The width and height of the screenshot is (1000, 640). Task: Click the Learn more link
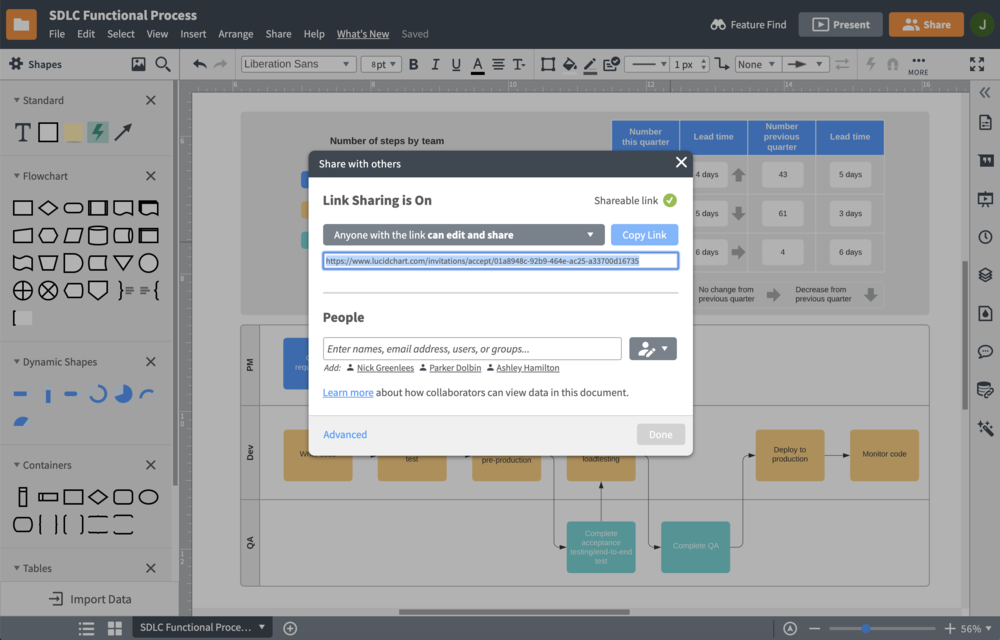coord(346,392)
